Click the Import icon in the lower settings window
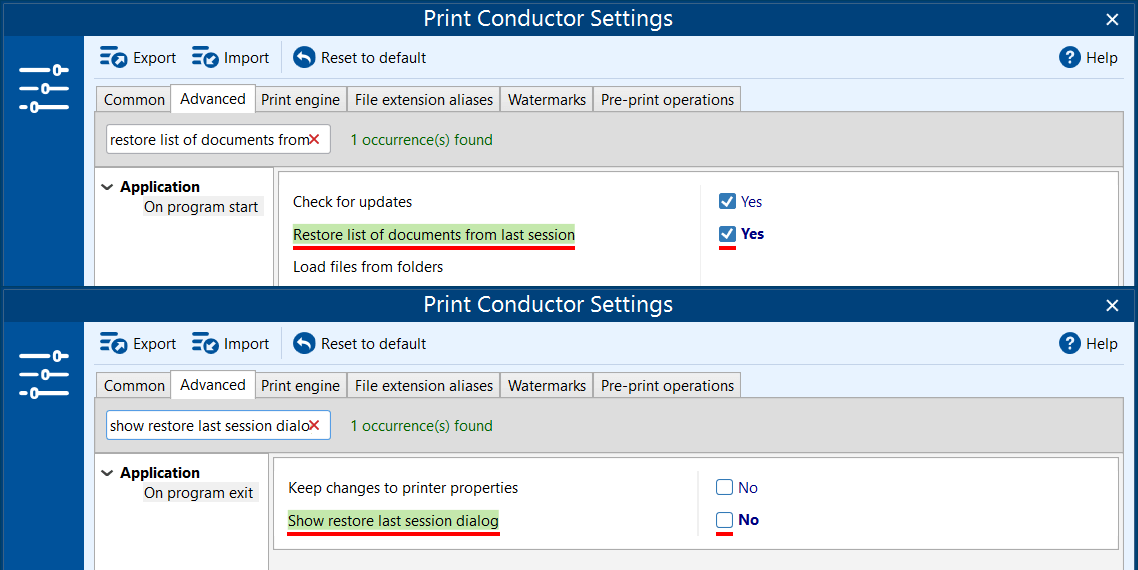This screenshot has width=1138, height=570. point(205,344)
